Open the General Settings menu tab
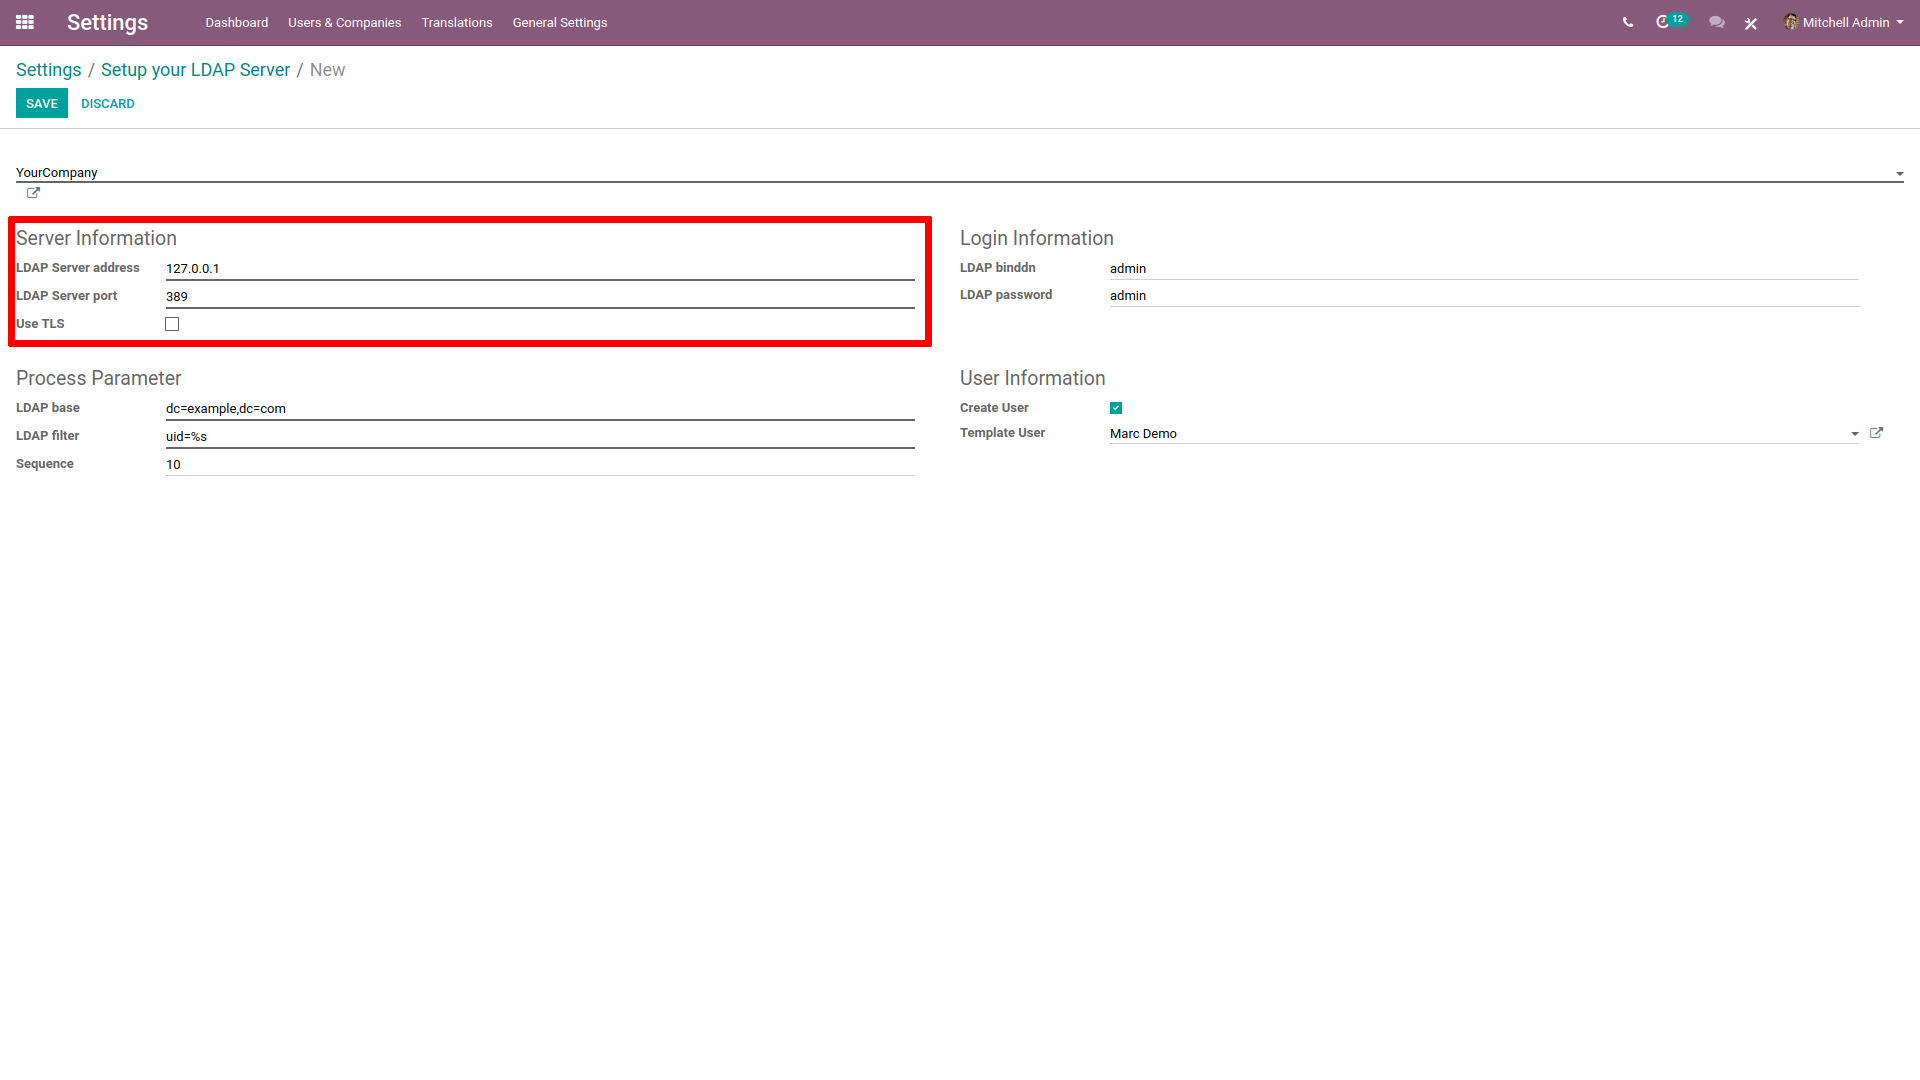 558,22
